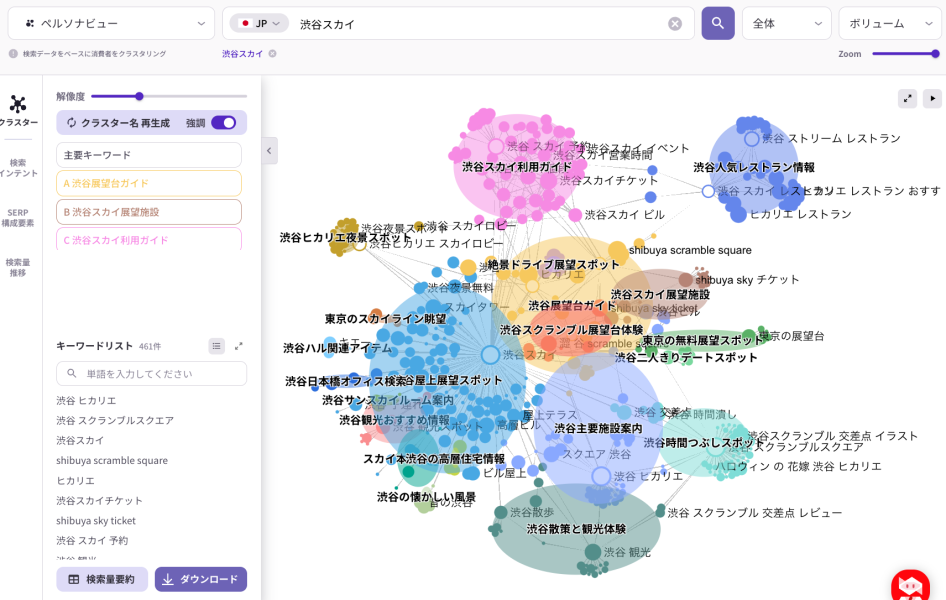946x600 pixels.
Task: Expand the keyword list panel
Action: coord(239,346)
